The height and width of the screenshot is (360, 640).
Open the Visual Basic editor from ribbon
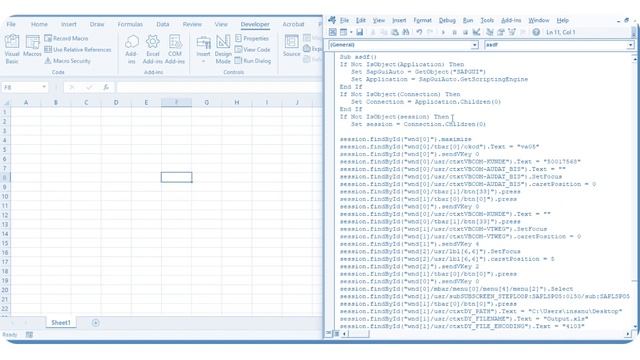tap(12, 49)
